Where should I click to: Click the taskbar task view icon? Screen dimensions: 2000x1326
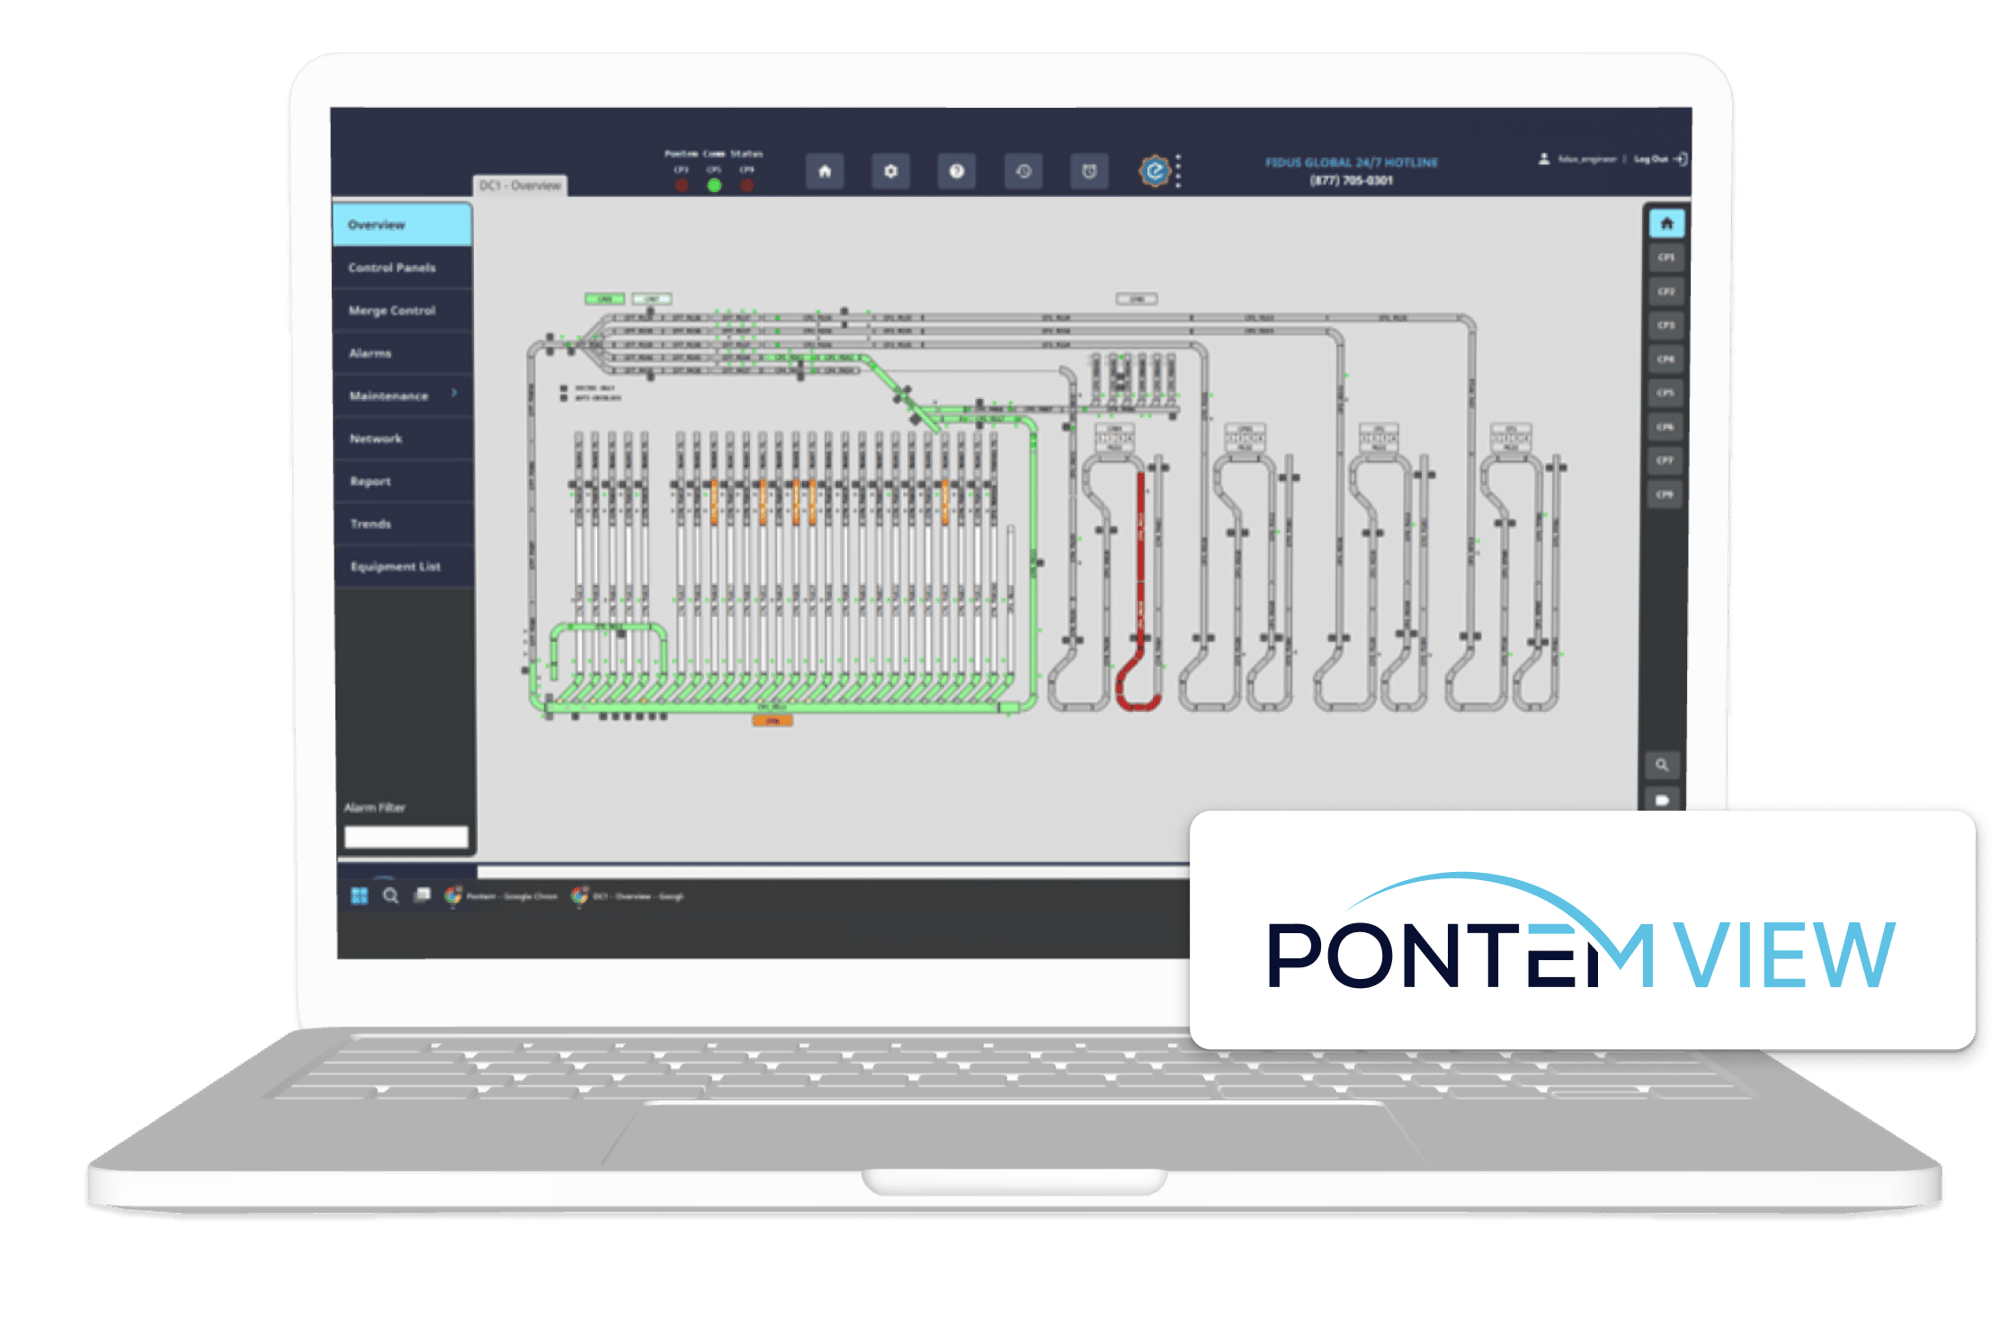[422, 895]
